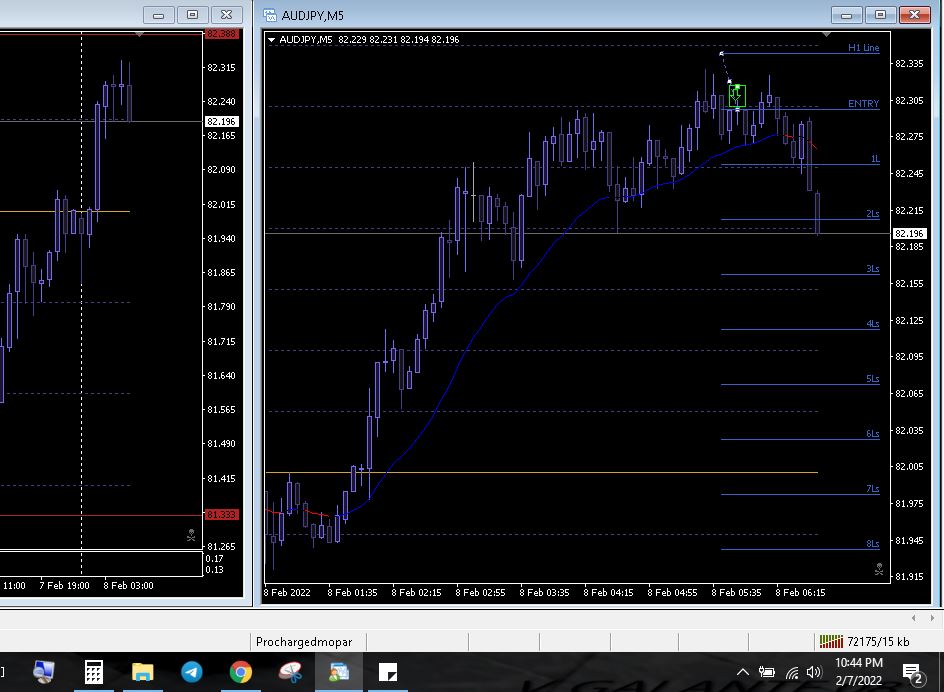Click the skull icon in the left chart

pyautogui.click(x=191, y=536)
